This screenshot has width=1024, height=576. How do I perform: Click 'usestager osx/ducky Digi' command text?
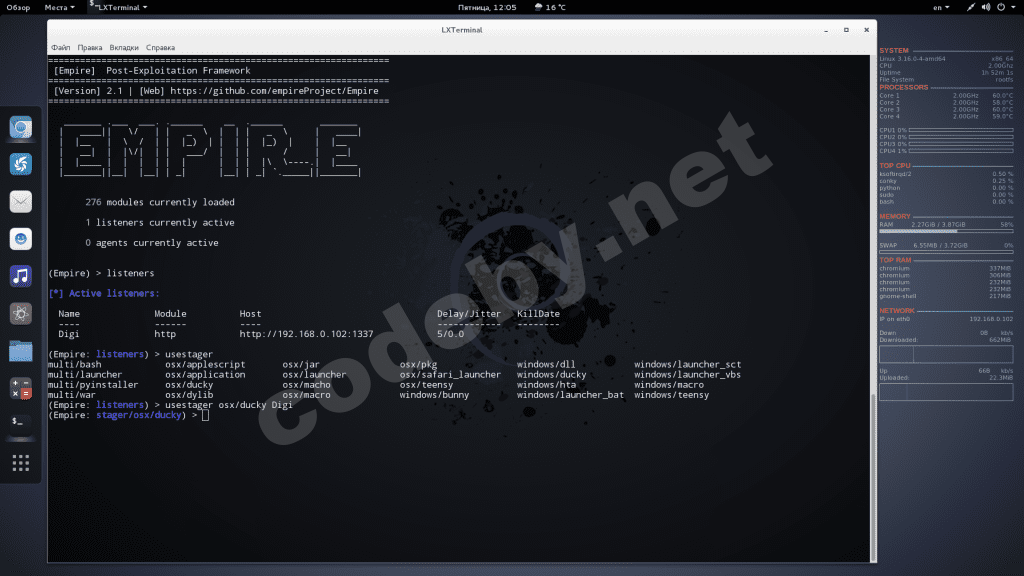(229, 405)
